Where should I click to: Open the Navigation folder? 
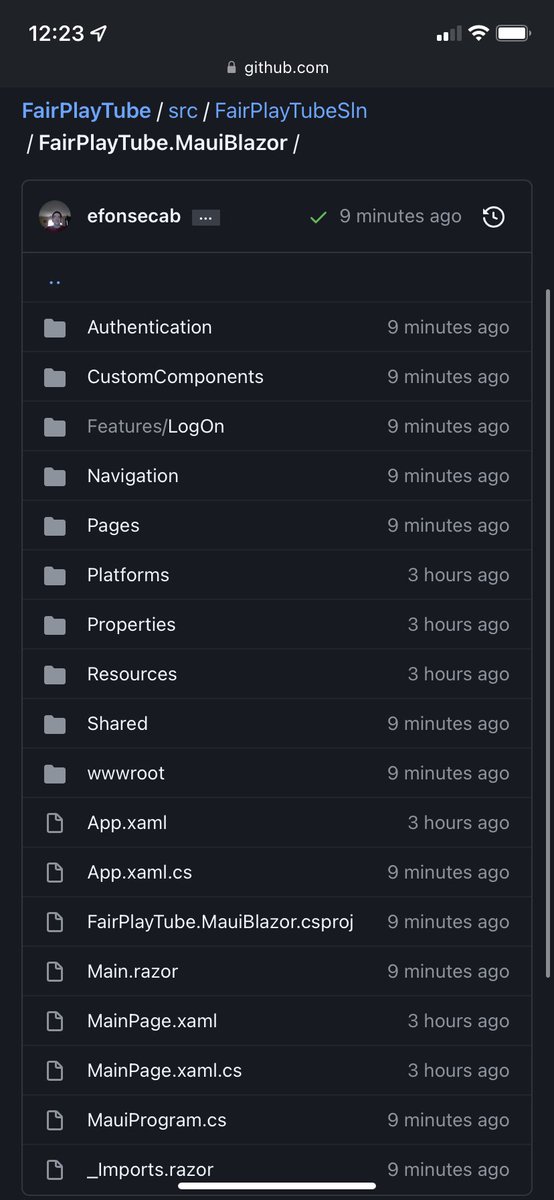click(133, 476)
